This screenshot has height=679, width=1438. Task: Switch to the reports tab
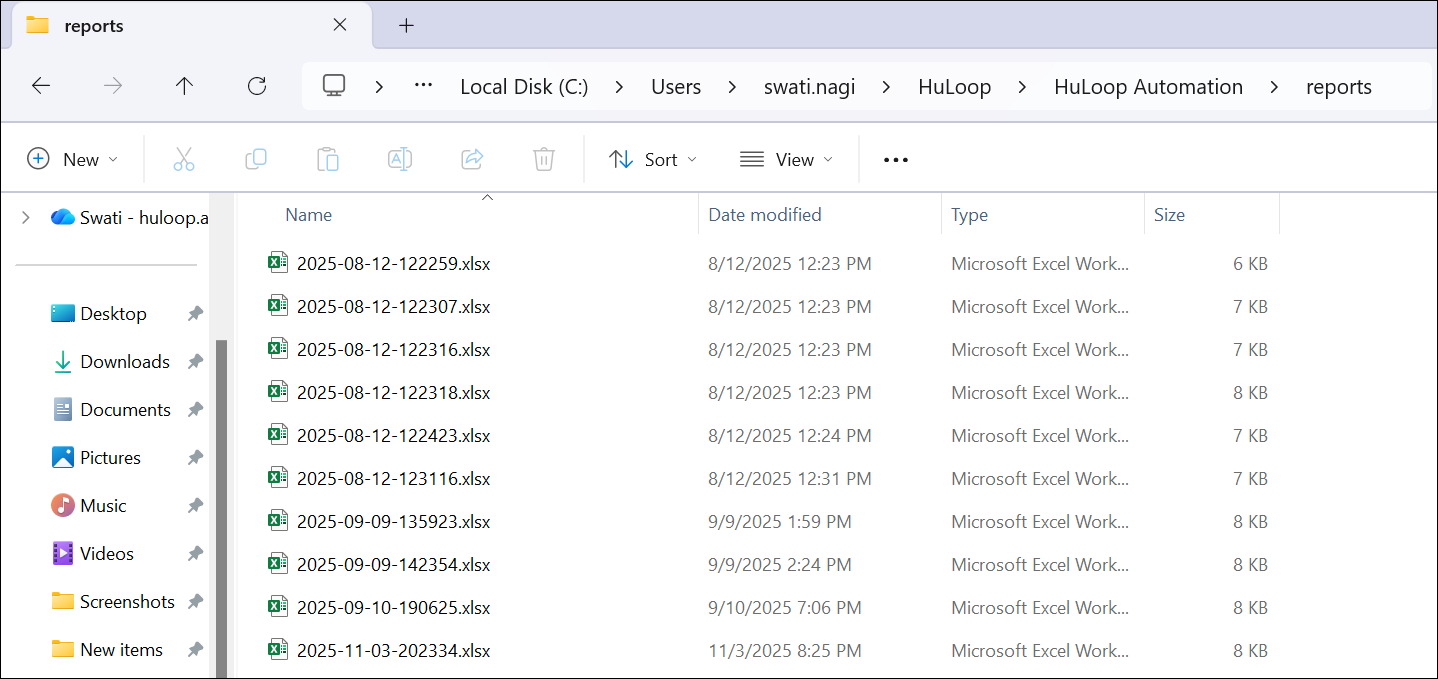[95, 25]
